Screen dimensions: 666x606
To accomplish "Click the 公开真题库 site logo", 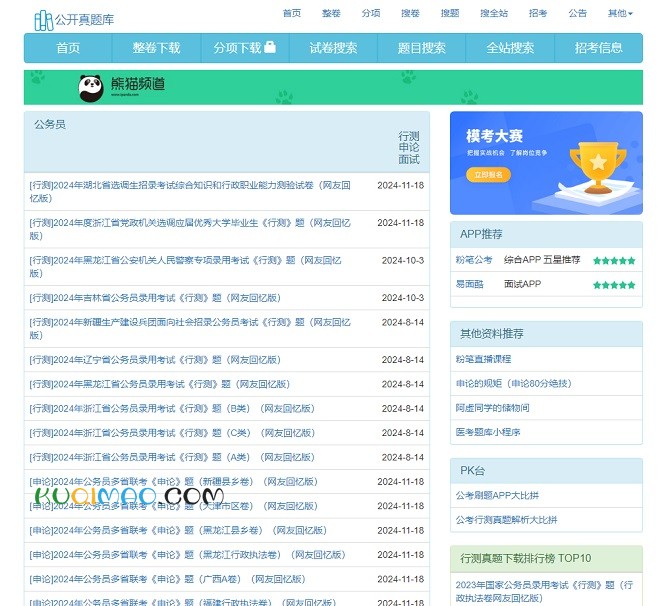I will click(x=74, y=20).
